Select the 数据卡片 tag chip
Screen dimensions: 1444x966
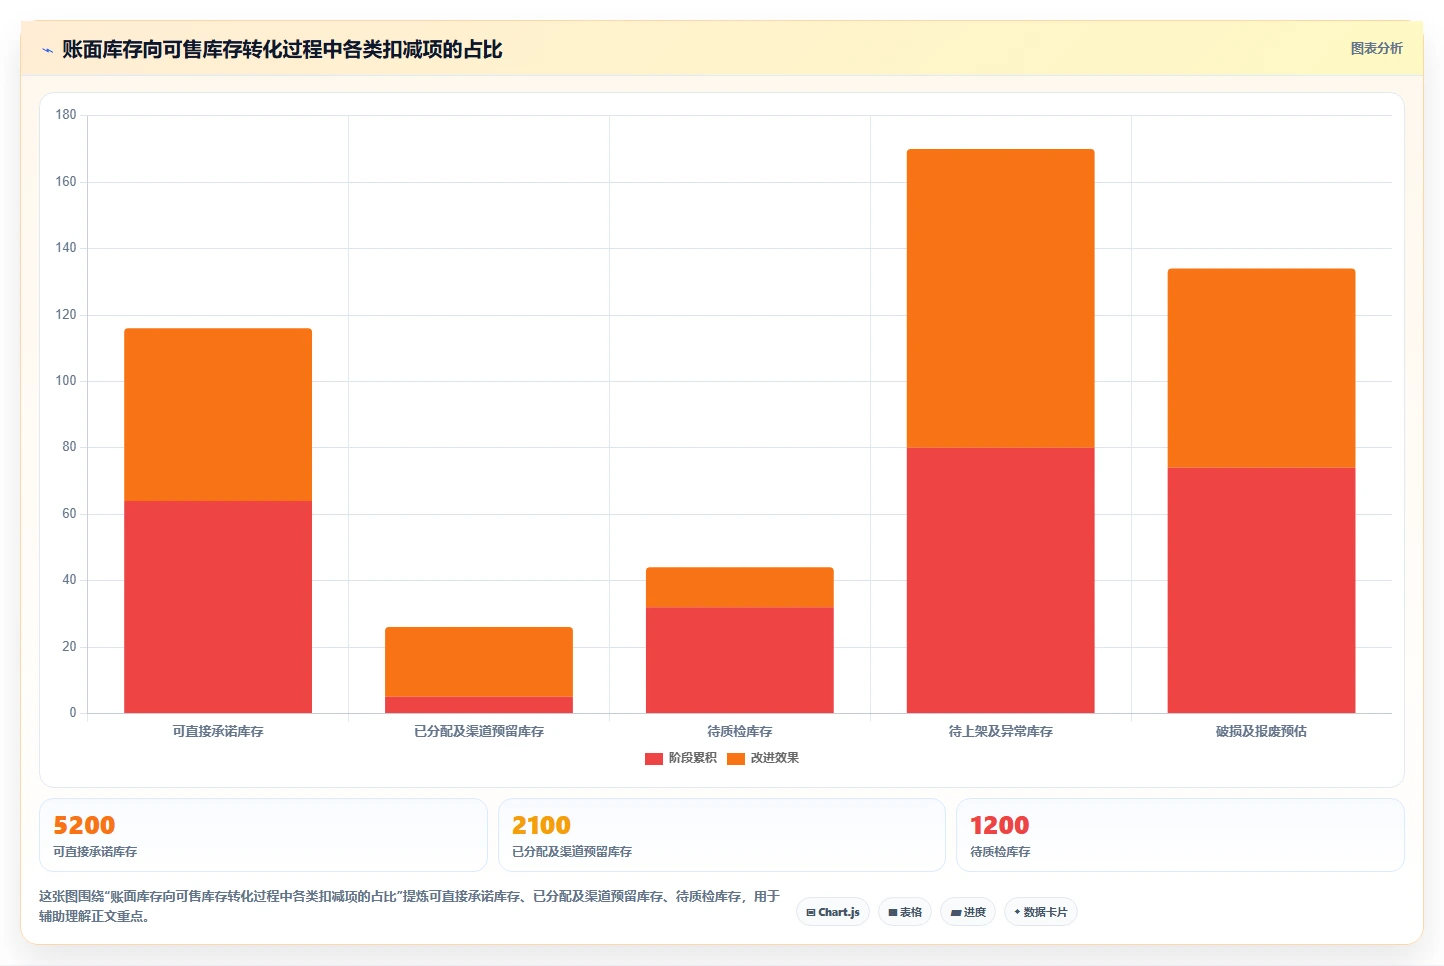click(1040, 912)
